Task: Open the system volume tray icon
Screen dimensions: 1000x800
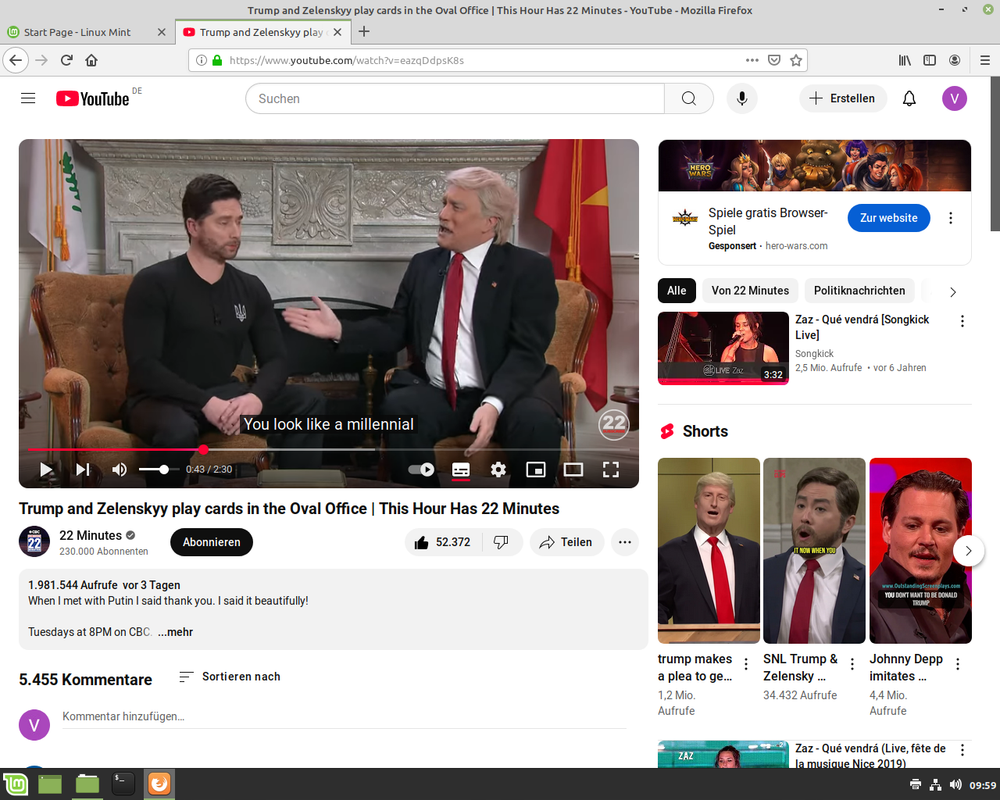Action: [x=955, y=785]
